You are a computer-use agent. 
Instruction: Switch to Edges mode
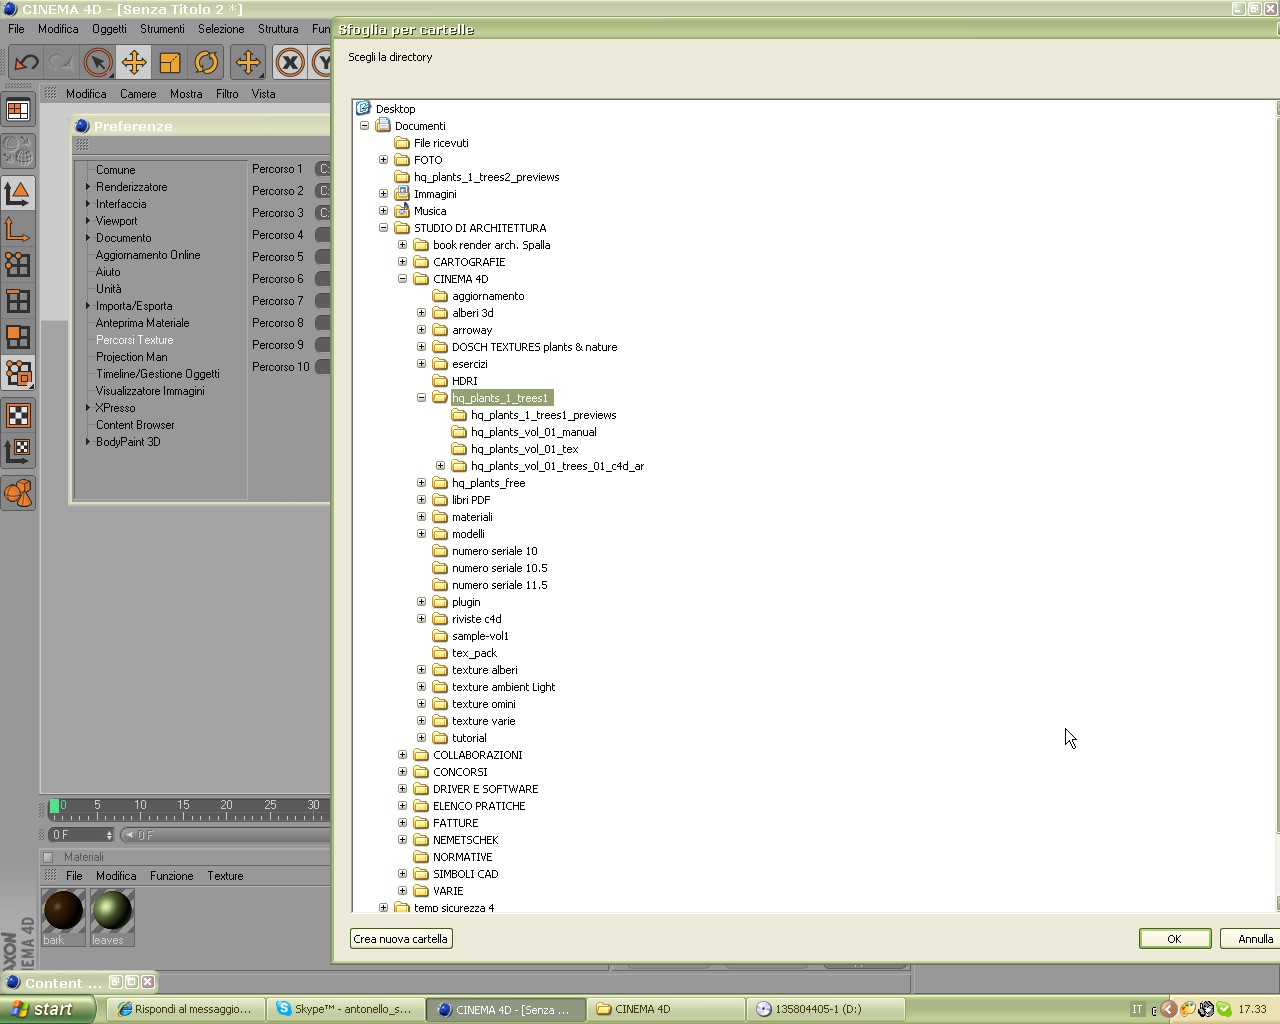(18, 301)
